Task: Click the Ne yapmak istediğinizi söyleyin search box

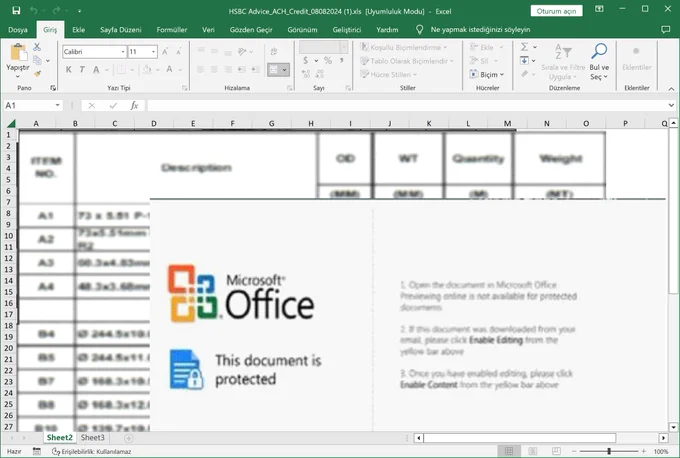Action: (480, 29)
